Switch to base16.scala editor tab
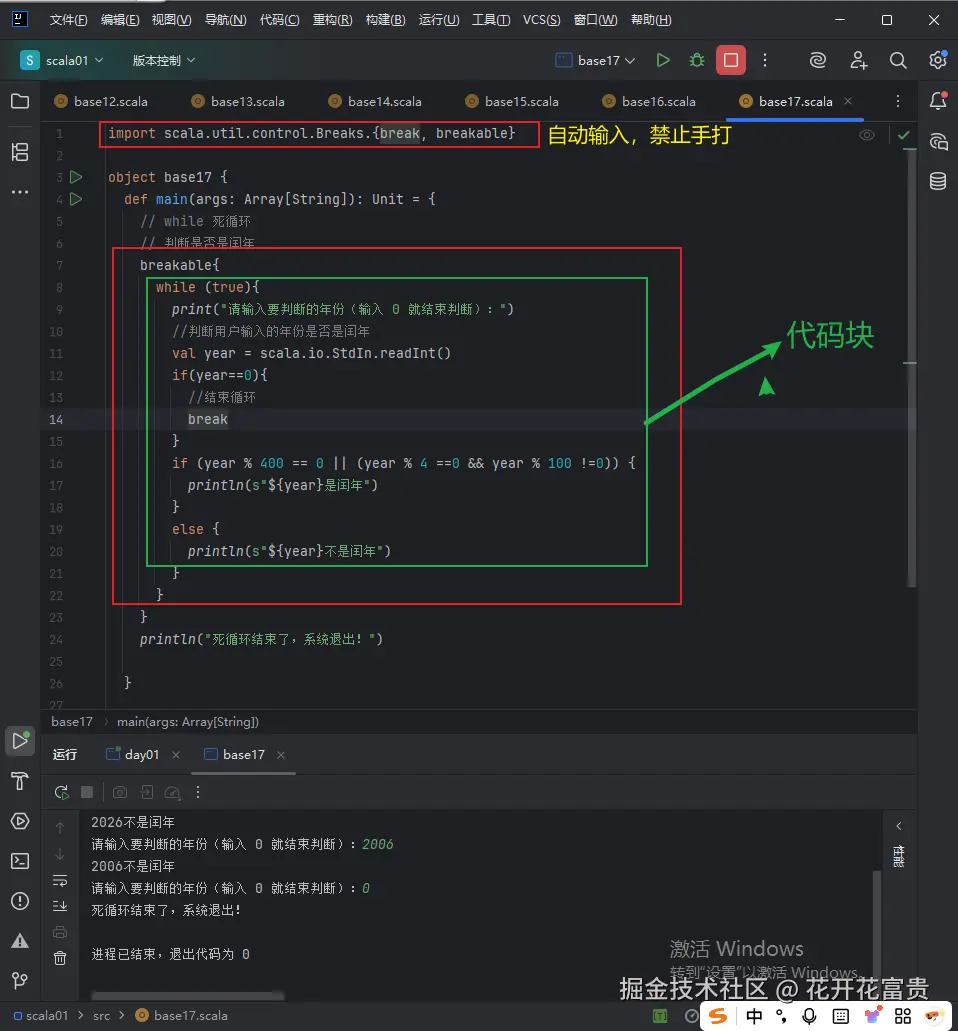The height and width of the screenshot is (1031, 958). point(650,101)
